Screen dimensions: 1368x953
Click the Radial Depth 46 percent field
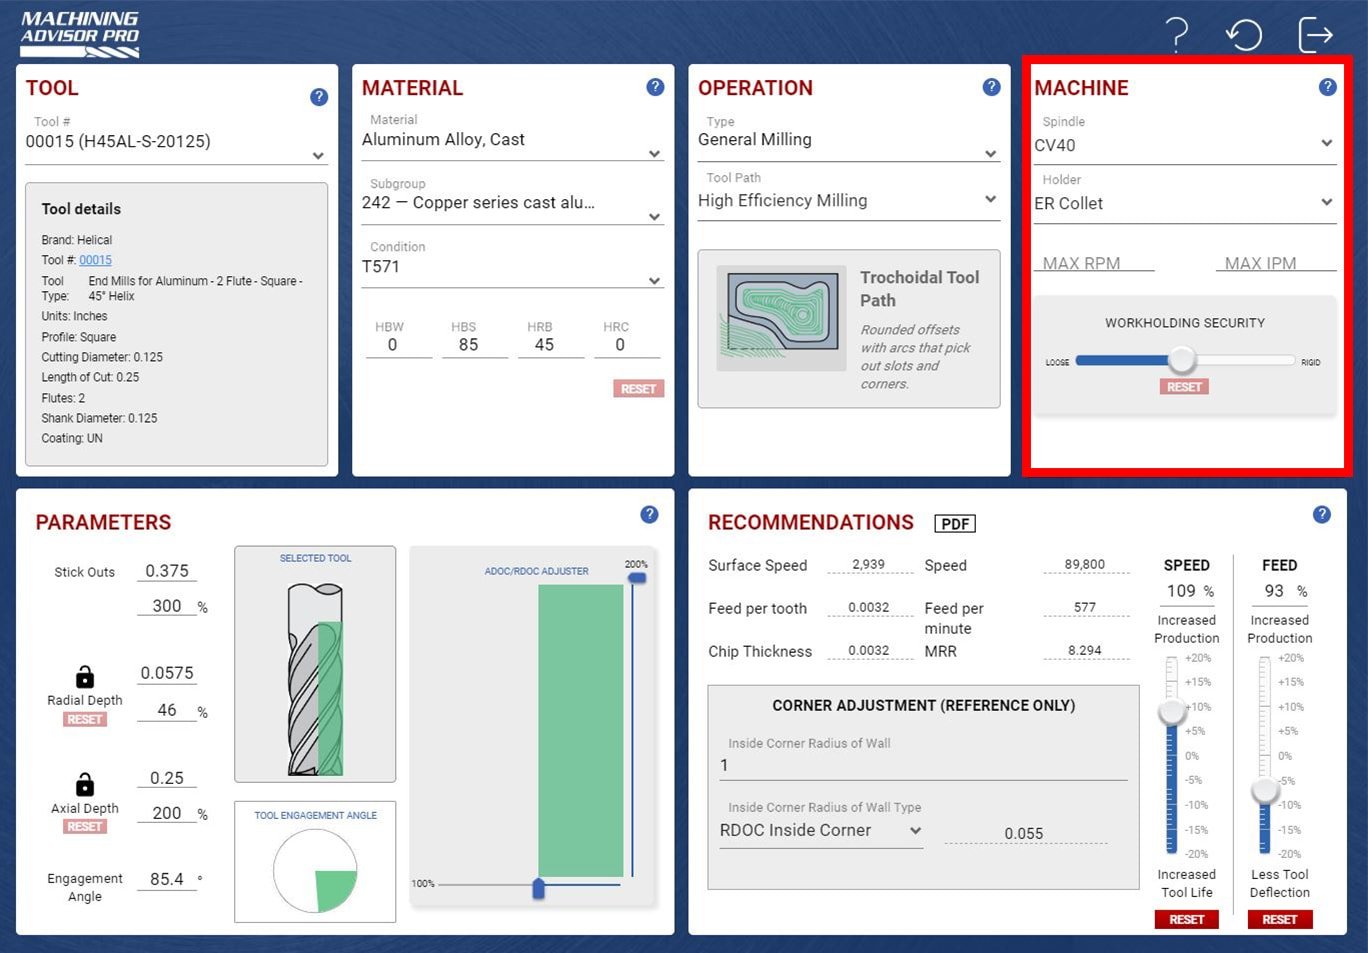point(167,710)
